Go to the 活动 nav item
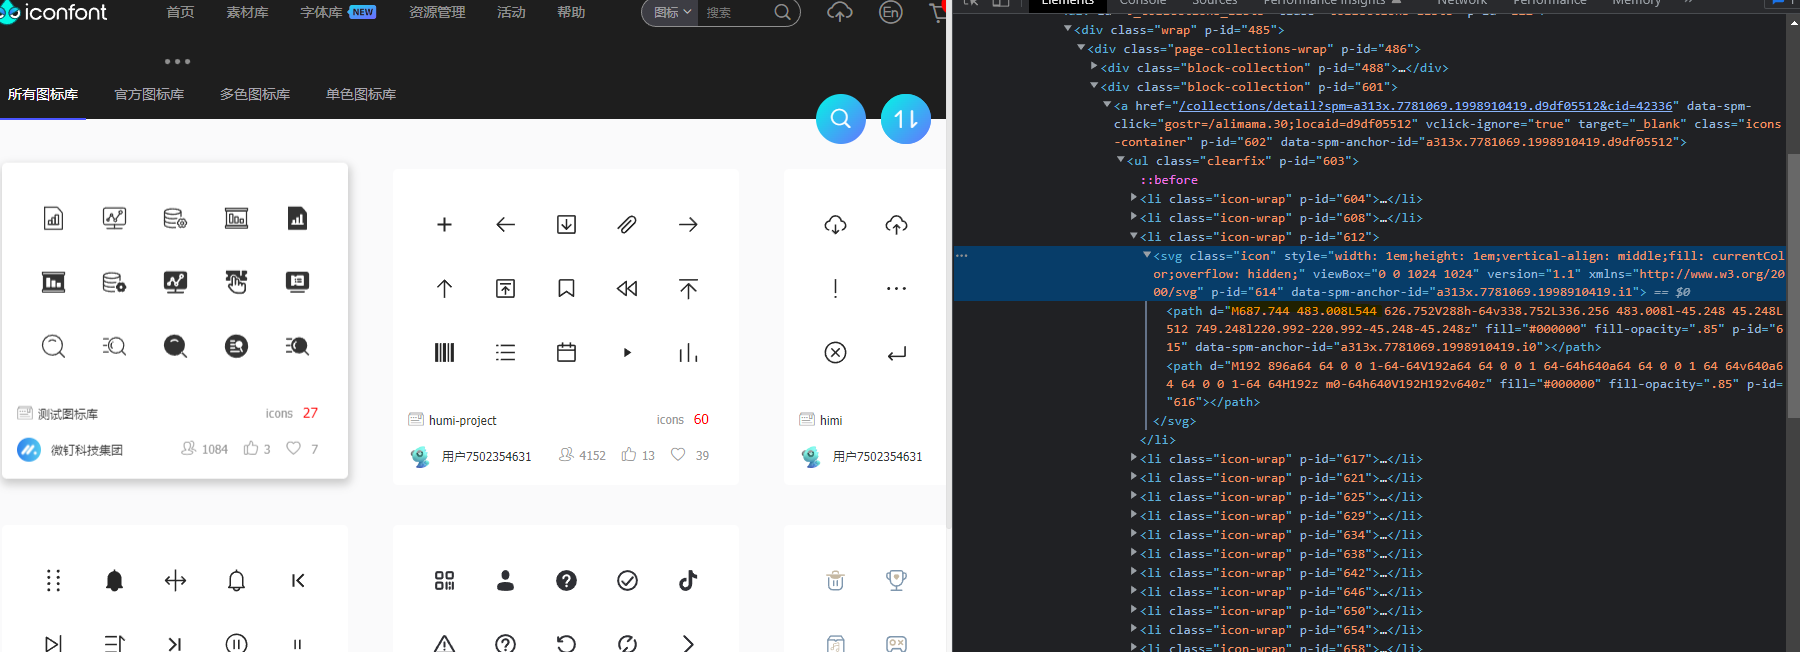Screen dimensions: 1800x652 point(511,12)
